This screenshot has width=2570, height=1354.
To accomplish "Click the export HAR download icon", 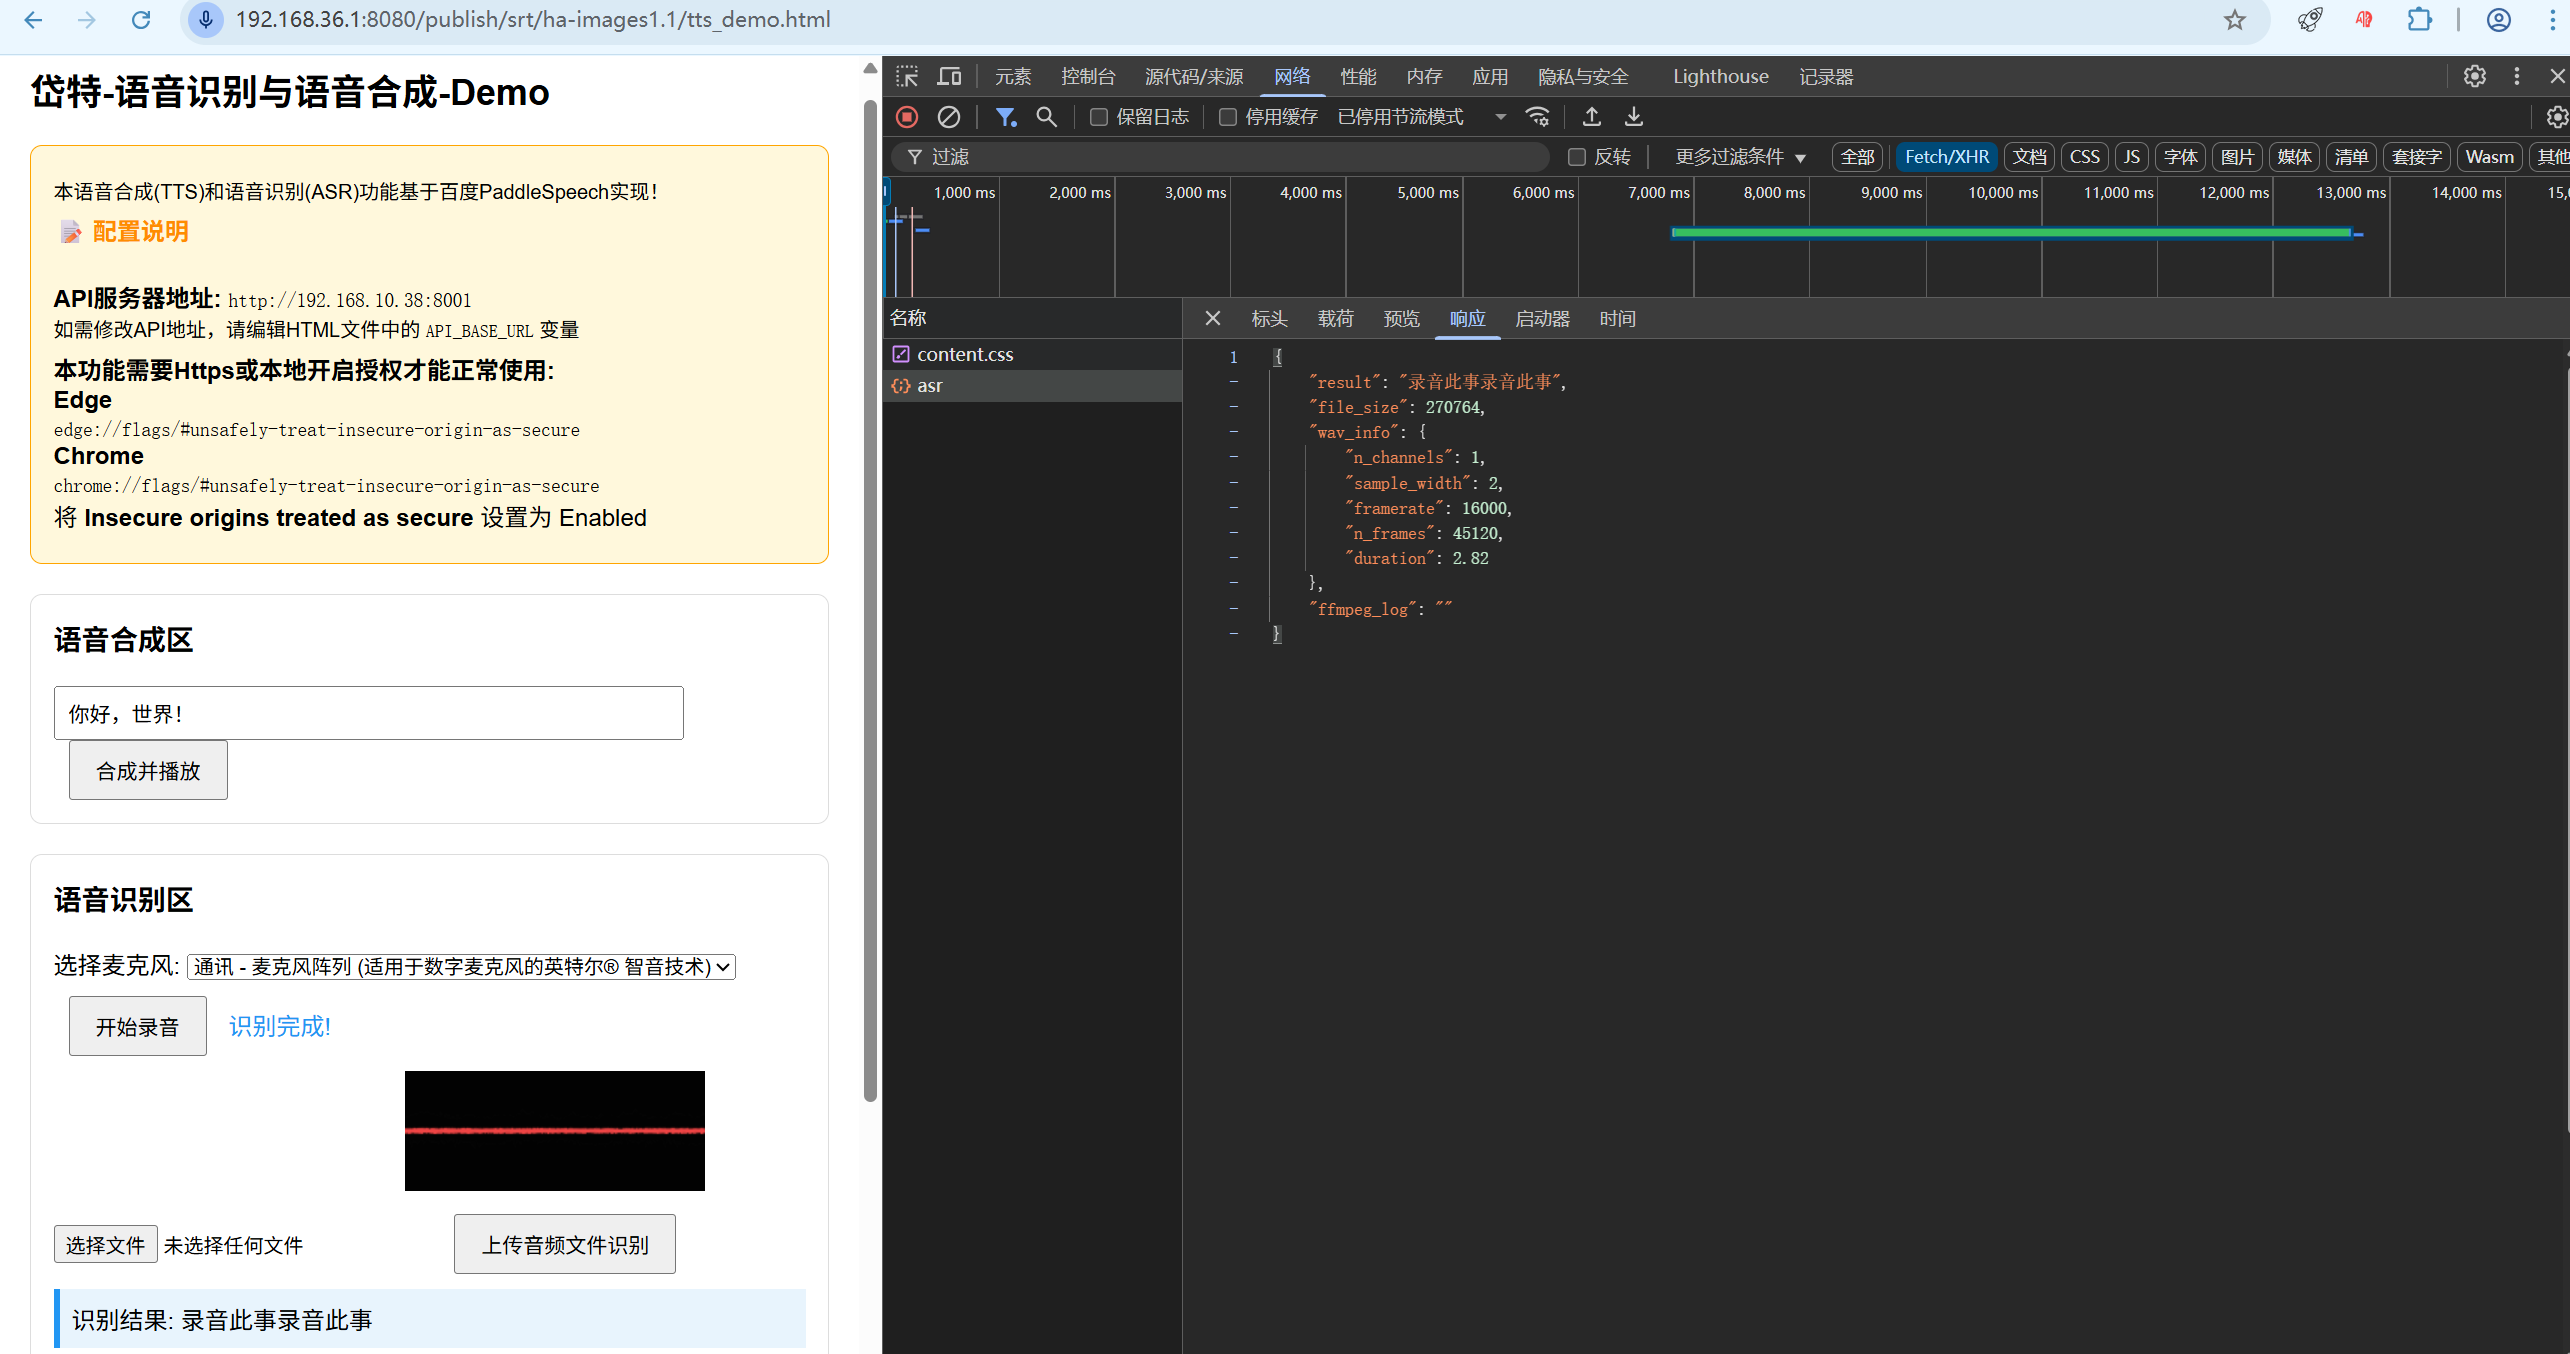I will (1633, 117).
